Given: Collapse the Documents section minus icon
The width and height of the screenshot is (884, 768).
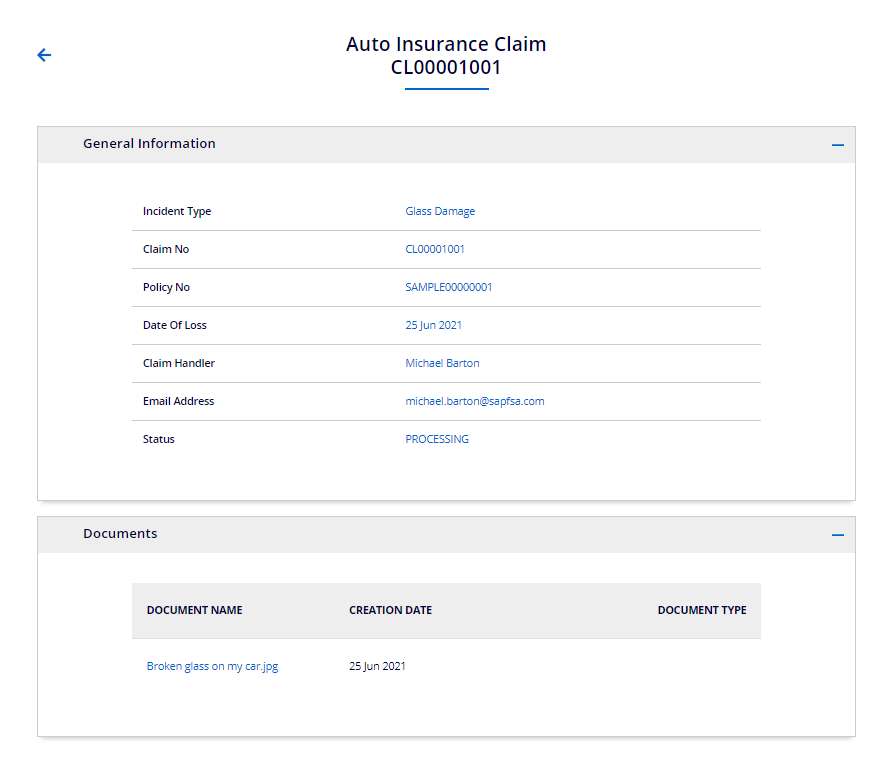Looking at the screenshot, I should coord(837,535).
